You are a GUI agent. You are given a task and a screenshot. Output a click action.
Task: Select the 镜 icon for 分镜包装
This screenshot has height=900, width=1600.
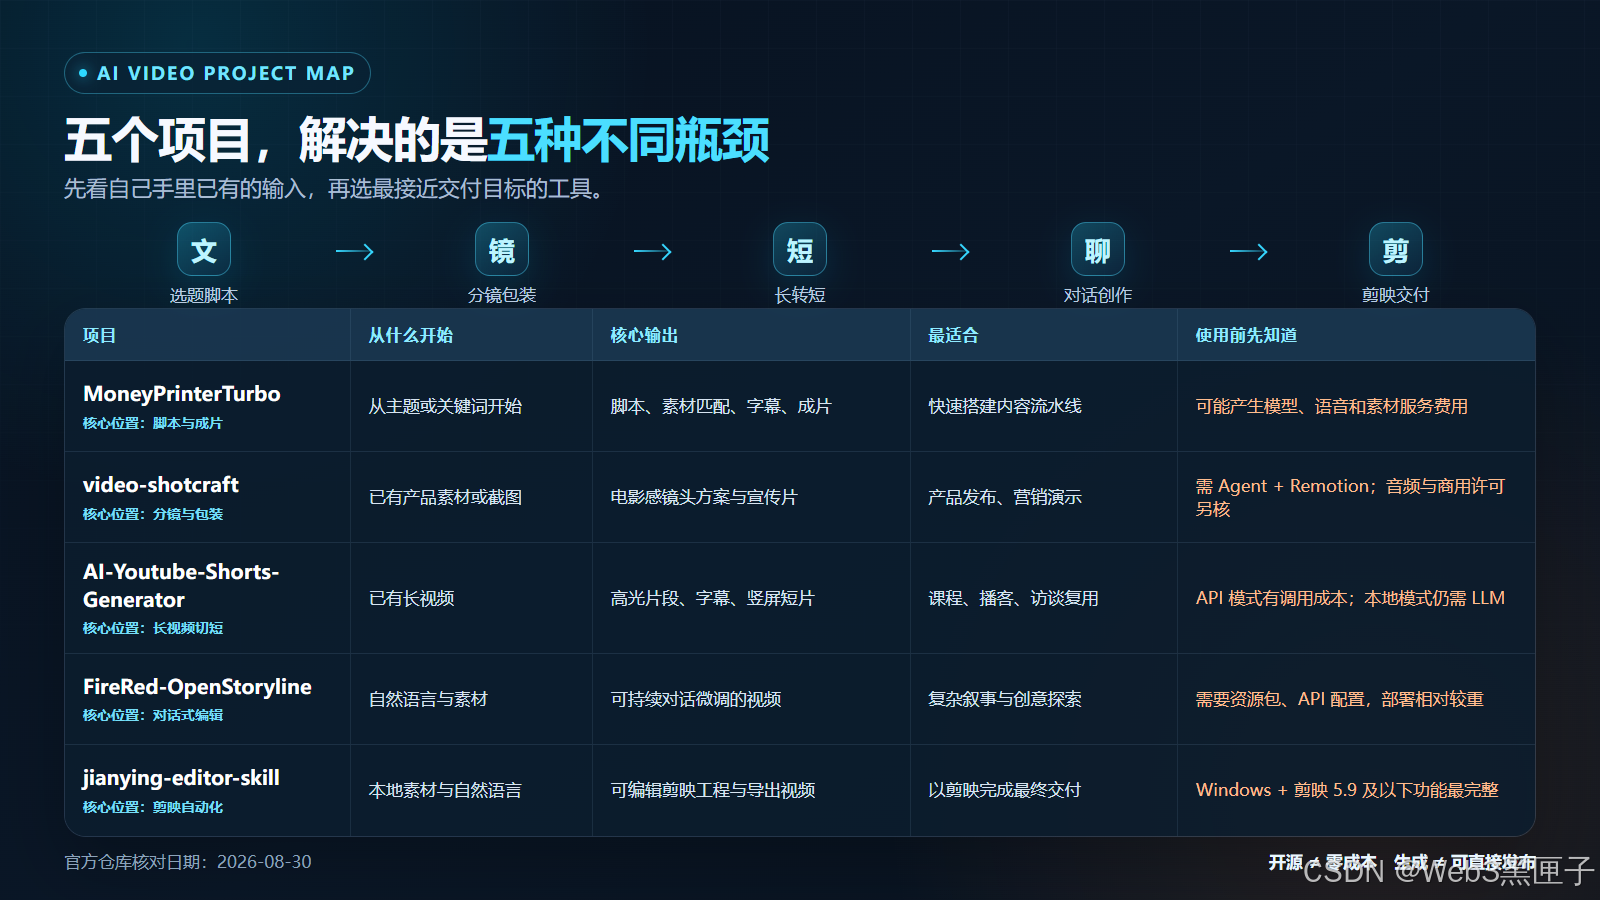[x=502, y=249]
